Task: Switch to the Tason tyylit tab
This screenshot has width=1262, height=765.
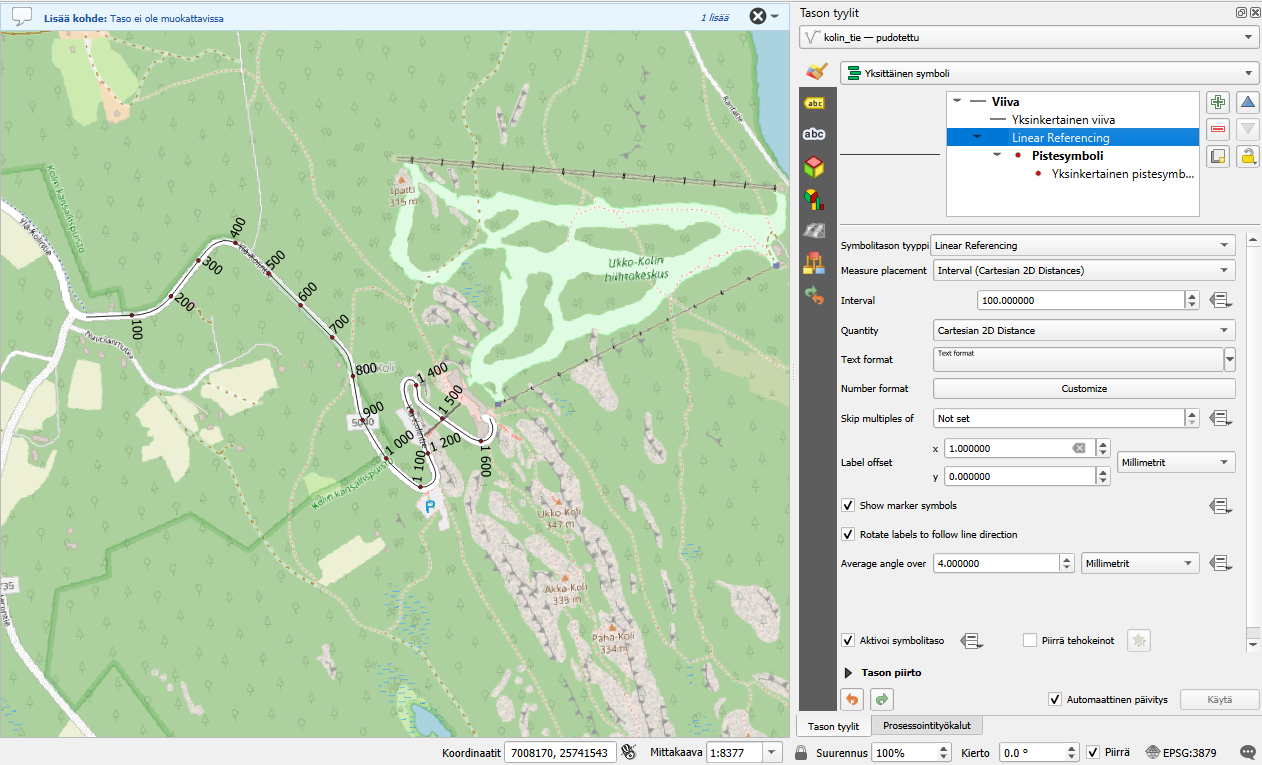Action: pos(833,726)
